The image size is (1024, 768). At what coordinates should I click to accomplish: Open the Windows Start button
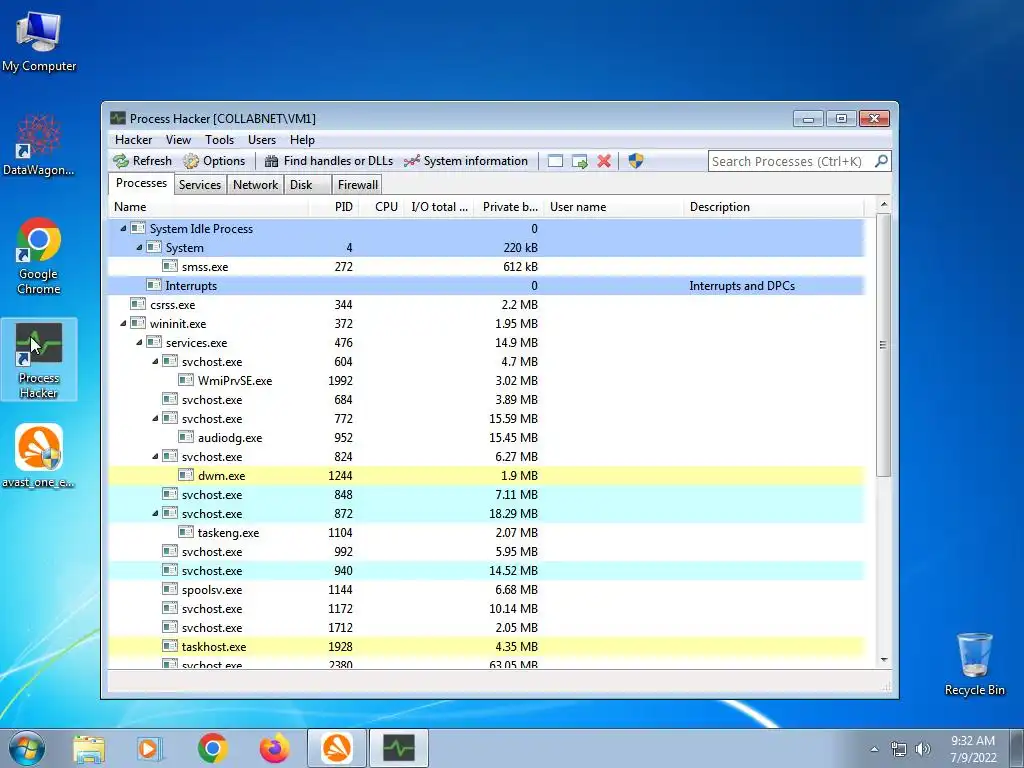[26, 748]
